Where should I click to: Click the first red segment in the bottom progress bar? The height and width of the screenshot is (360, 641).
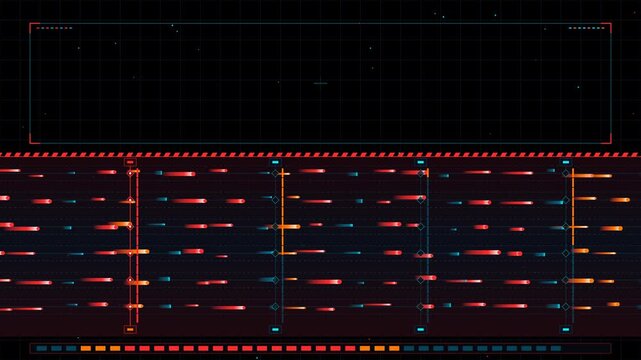tap(130, 349)
